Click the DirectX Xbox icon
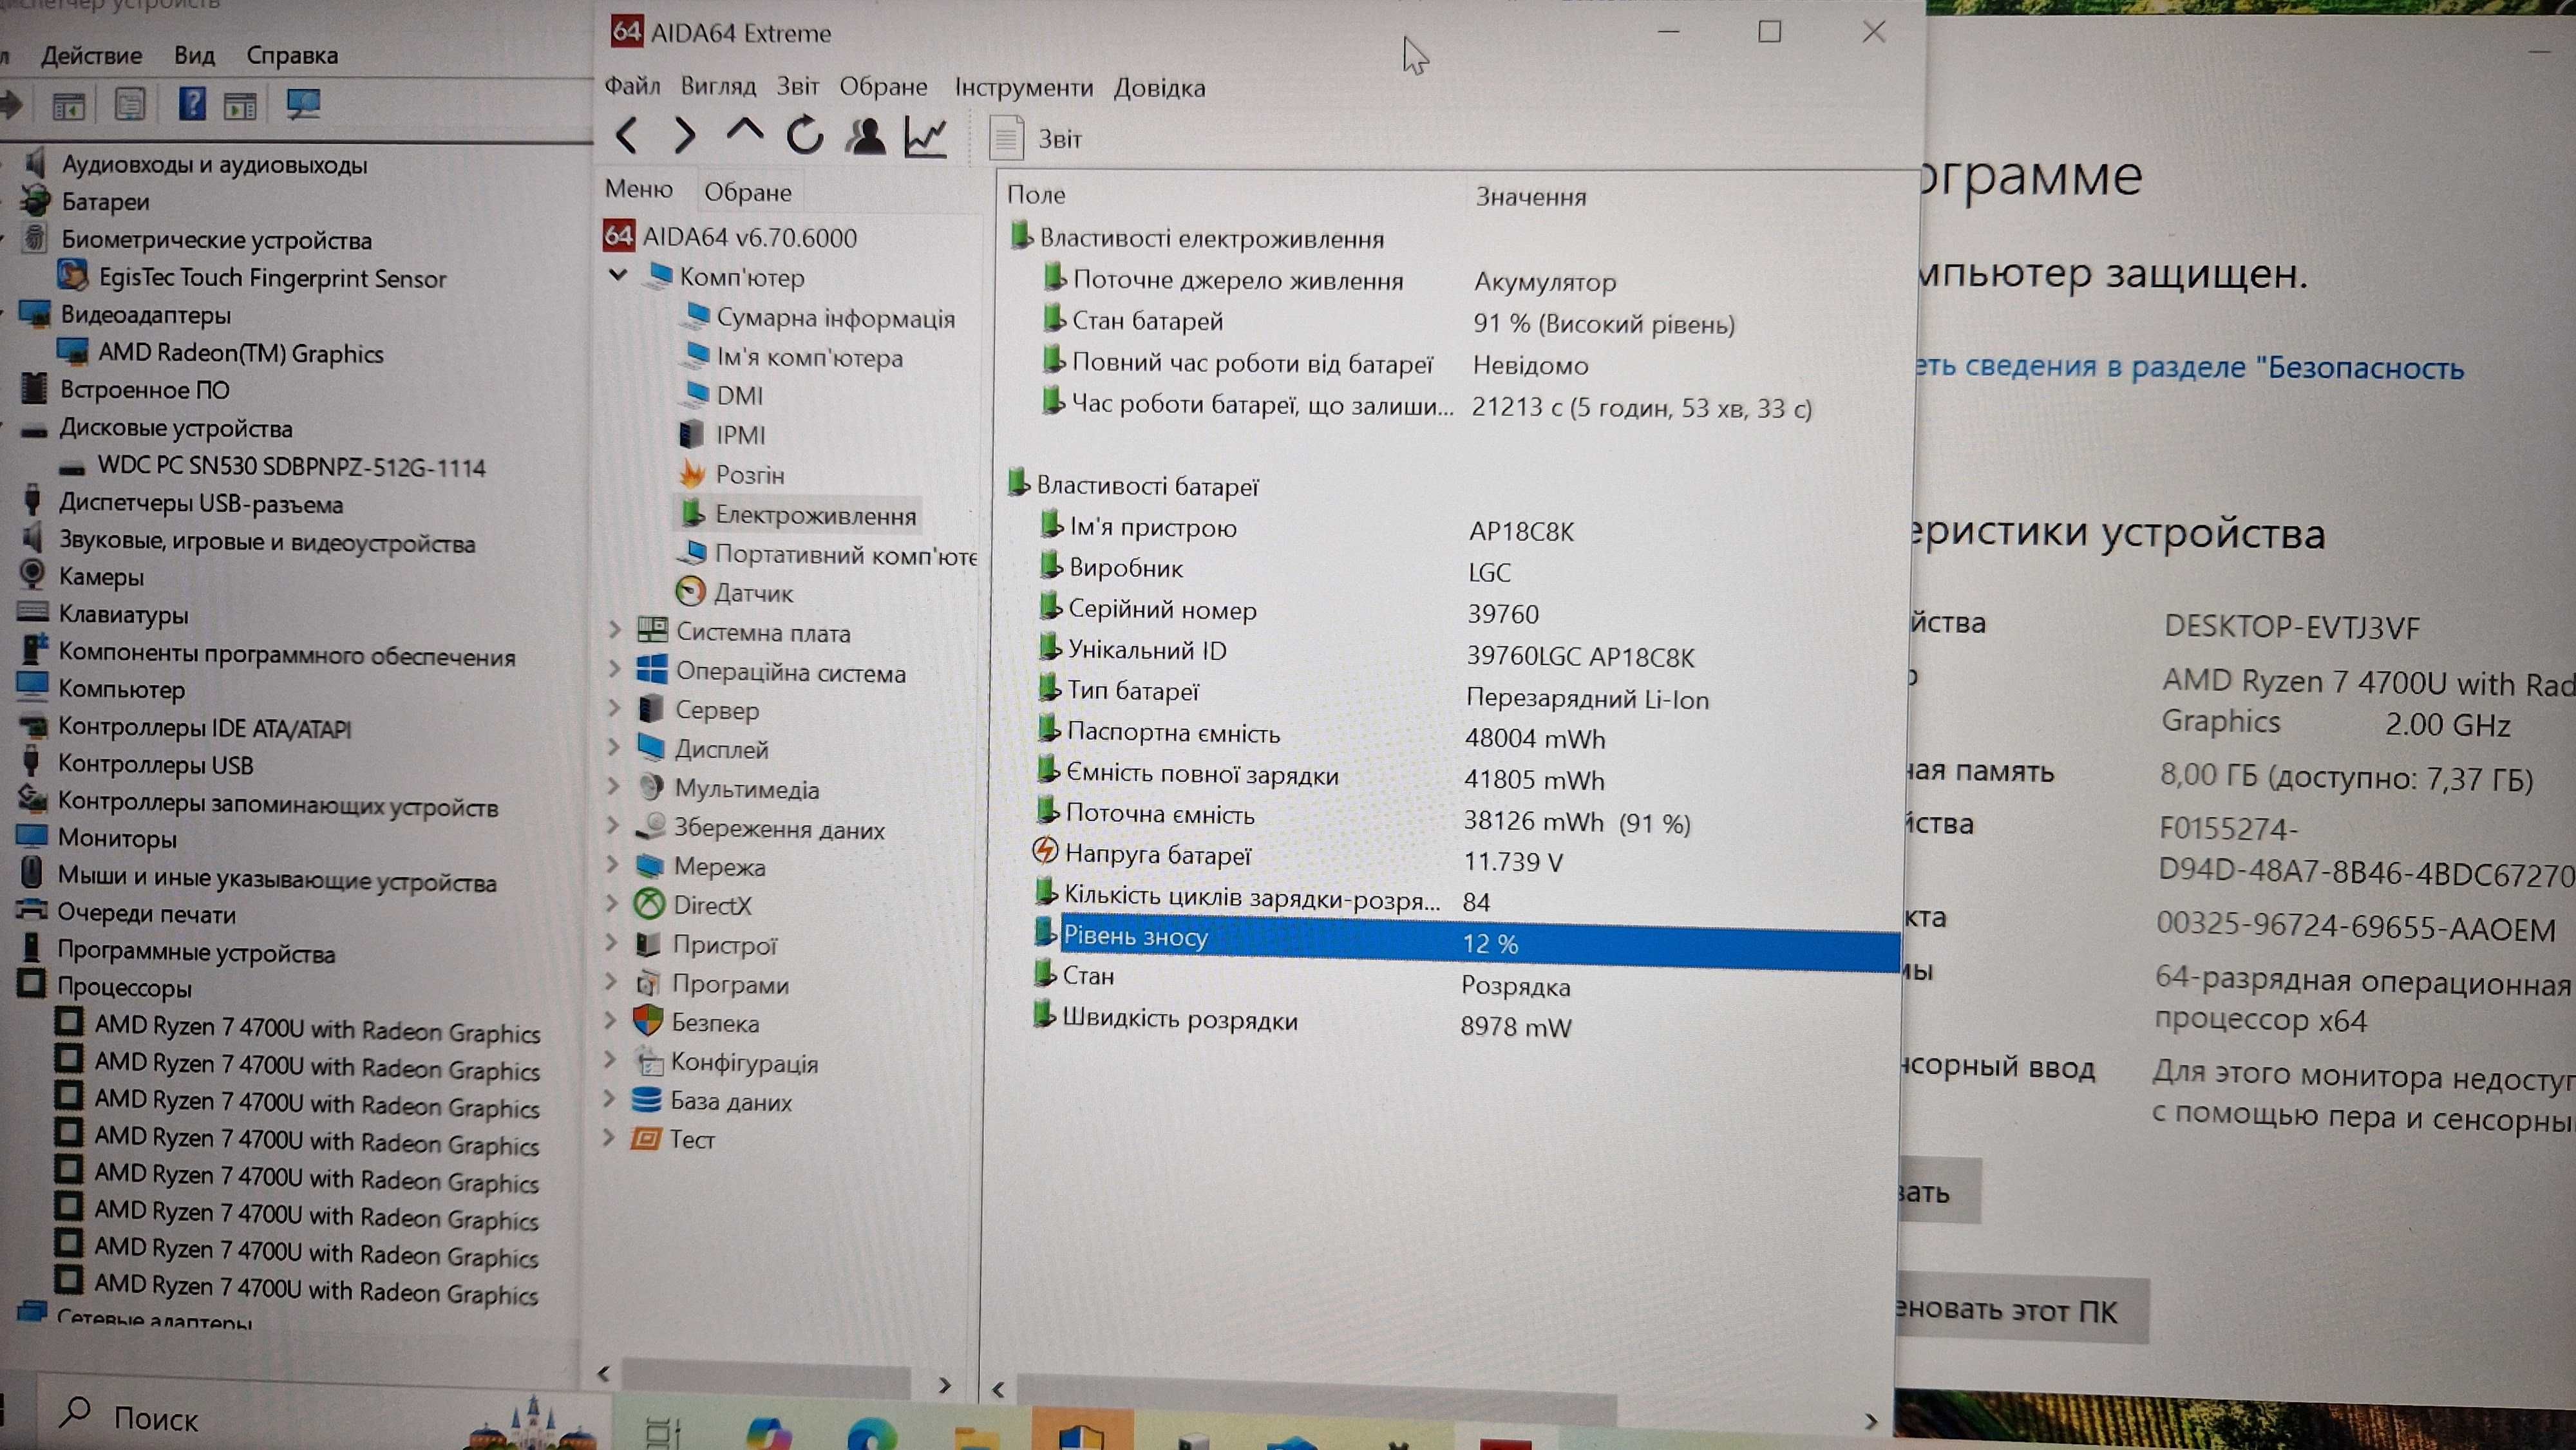Viewport: 2576px width, 1450px height. tap(650, 904)
